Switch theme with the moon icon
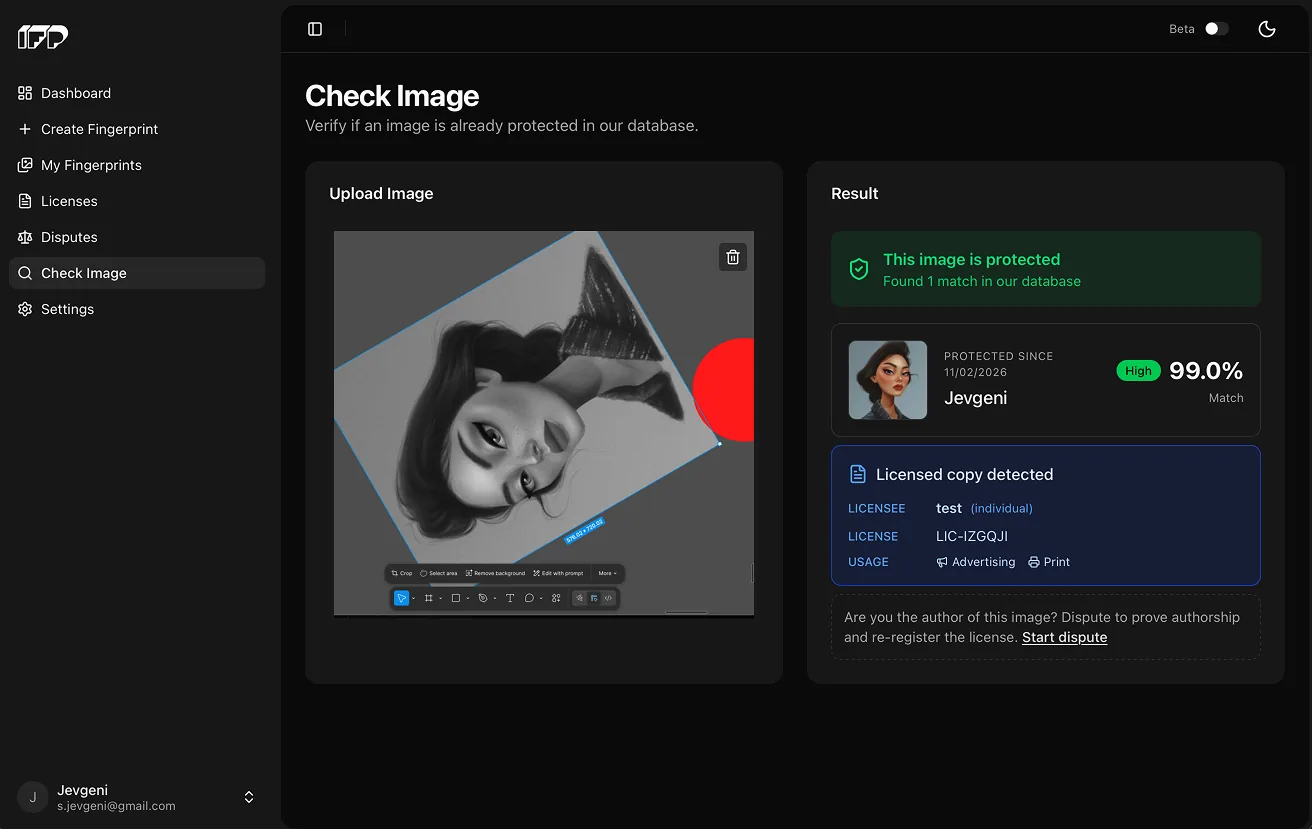 click(1267, 29)
